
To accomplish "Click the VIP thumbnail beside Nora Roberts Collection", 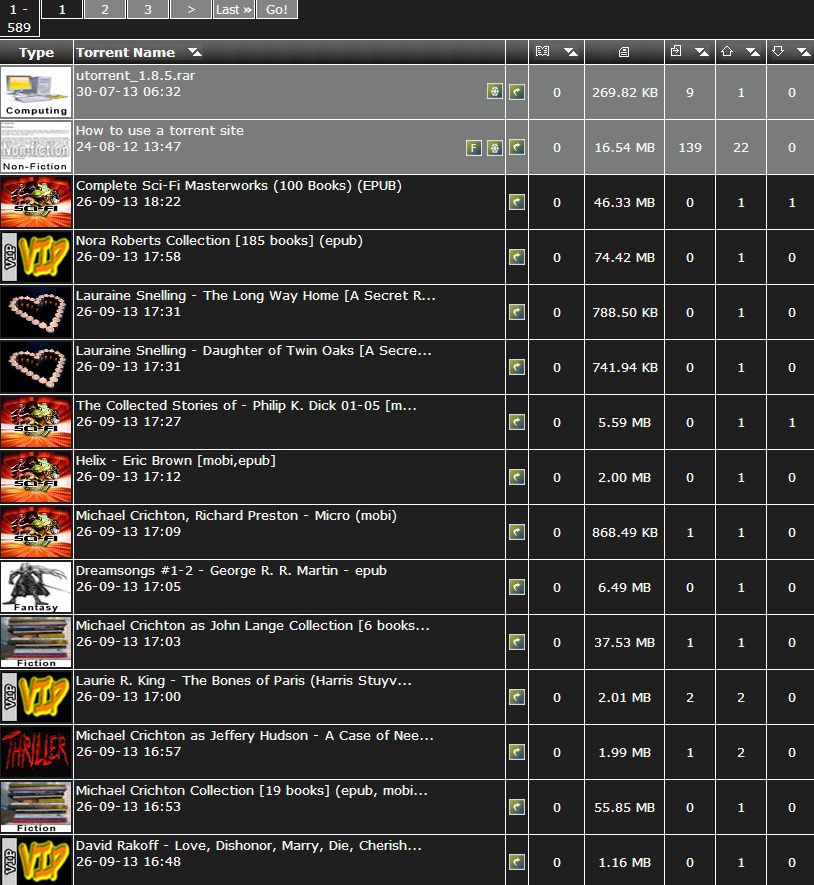I will [x=36, y=257].
